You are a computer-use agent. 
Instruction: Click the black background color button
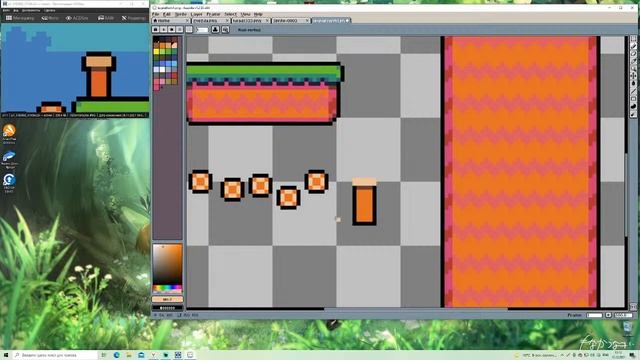(x=167, y=308)
